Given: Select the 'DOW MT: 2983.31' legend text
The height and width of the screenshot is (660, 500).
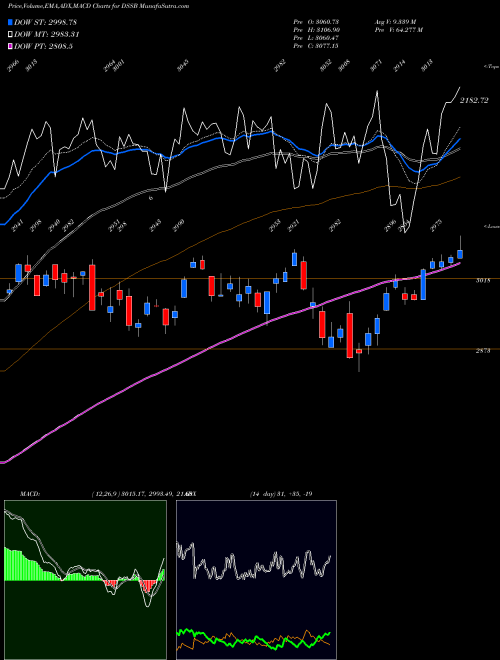Looking at the screenshot, I should (x=47, y=34).
